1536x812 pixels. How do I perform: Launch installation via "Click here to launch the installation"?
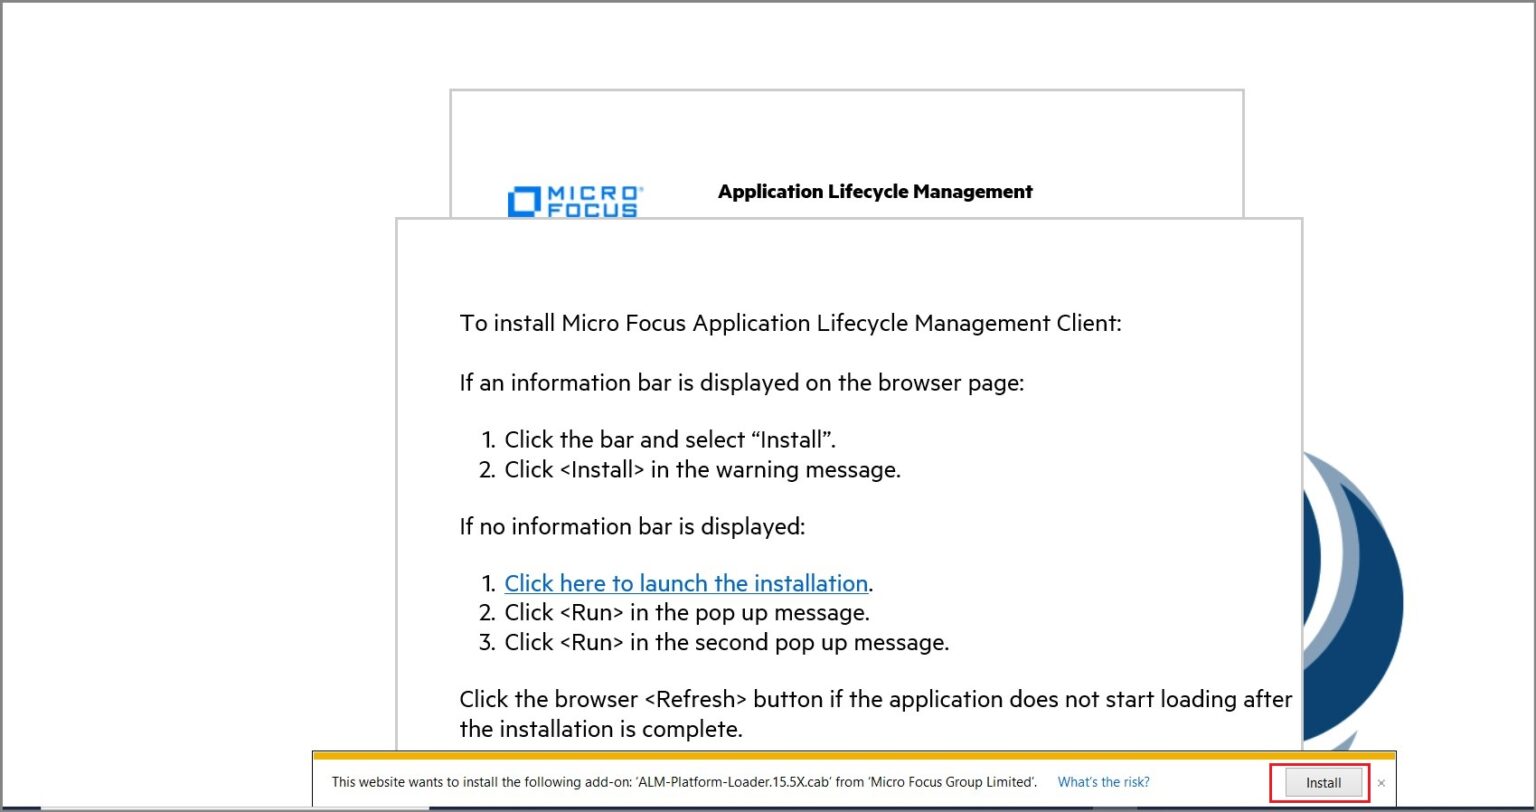(686, 583)
